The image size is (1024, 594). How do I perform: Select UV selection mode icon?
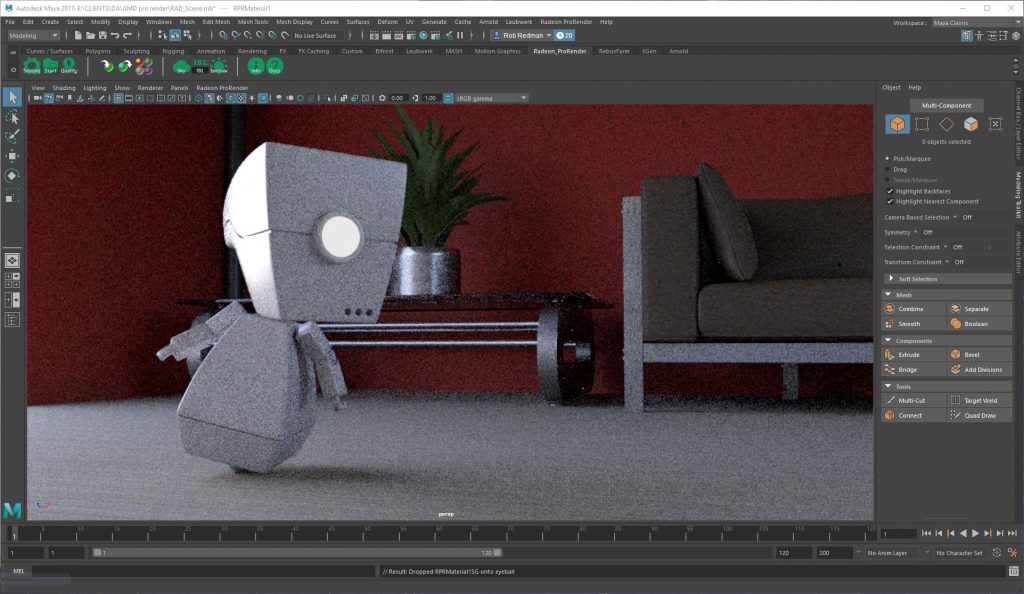click(x=995, y=124)
